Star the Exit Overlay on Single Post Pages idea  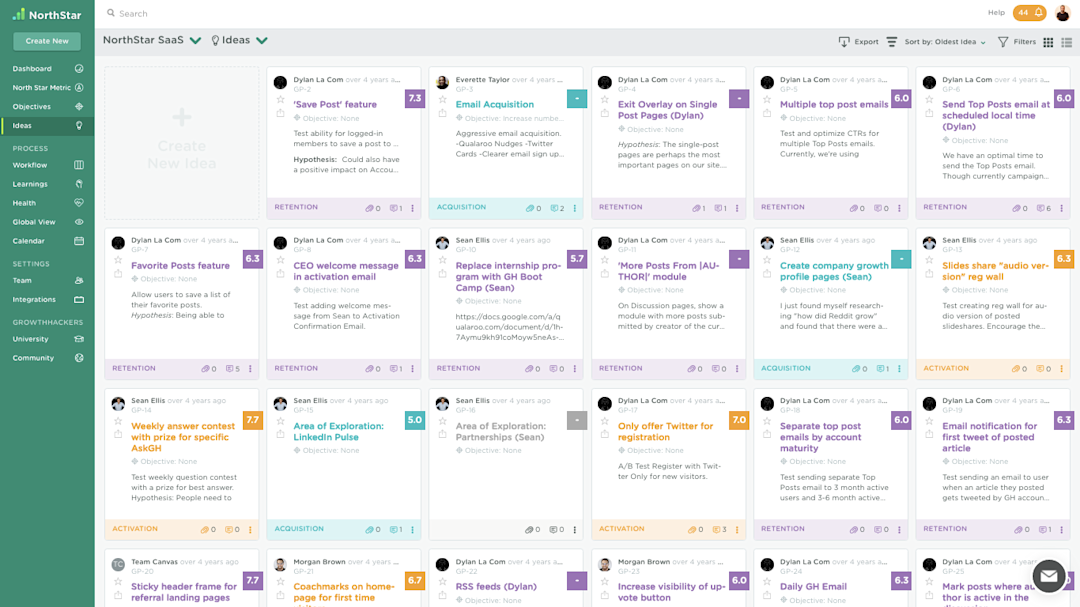[x=605, y=100]
